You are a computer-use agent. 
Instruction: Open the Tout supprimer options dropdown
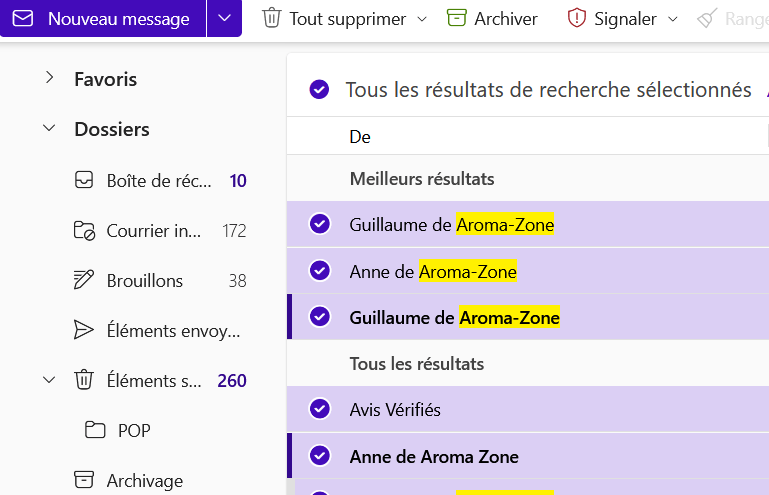[x=421, y=19]
